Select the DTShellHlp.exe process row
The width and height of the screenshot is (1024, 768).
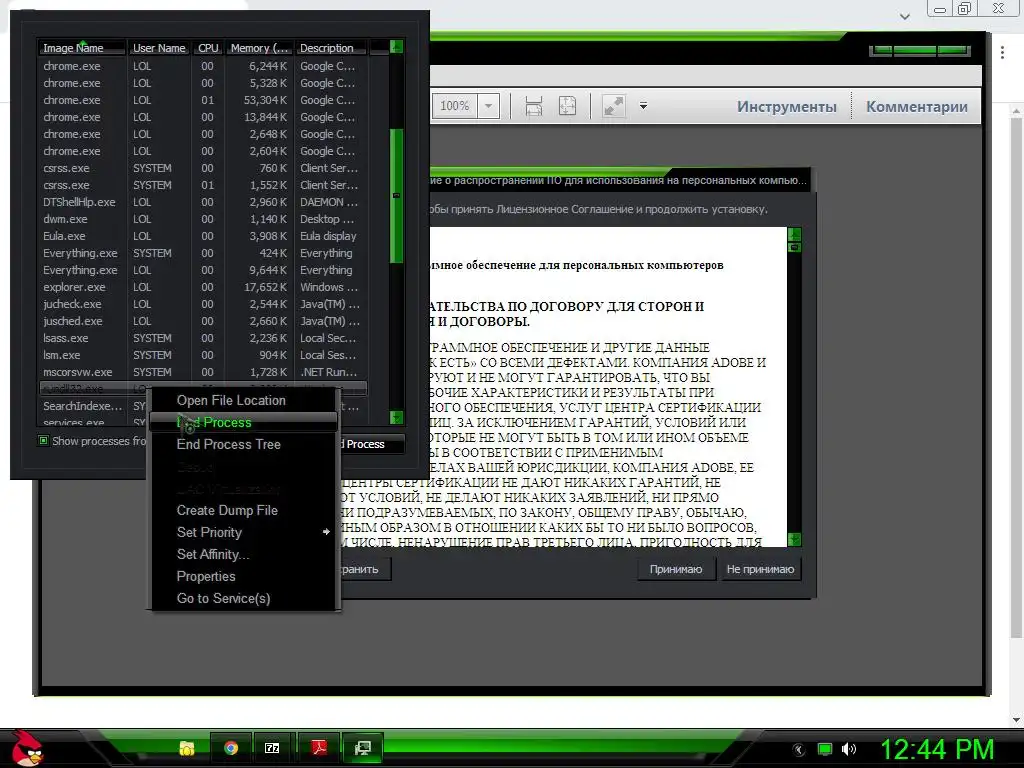point(202,202)
